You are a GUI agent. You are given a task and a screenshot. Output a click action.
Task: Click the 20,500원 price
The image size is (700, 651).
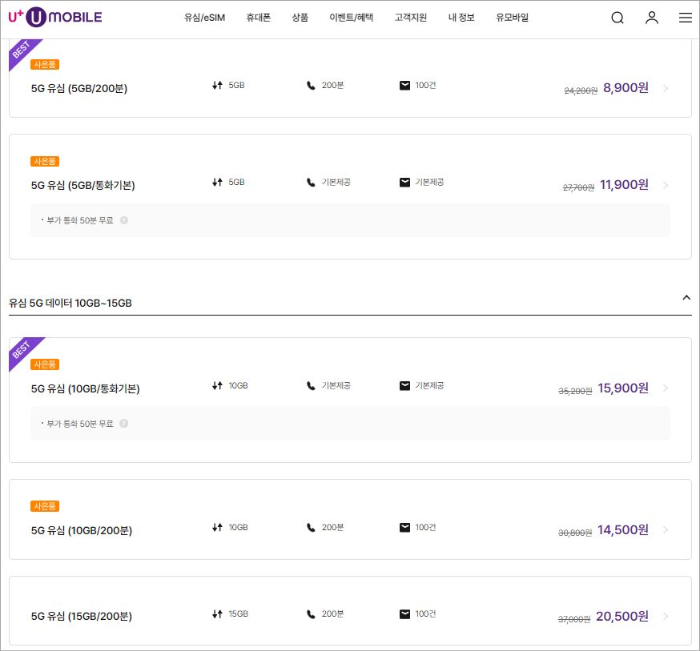[x=622, y=616]
